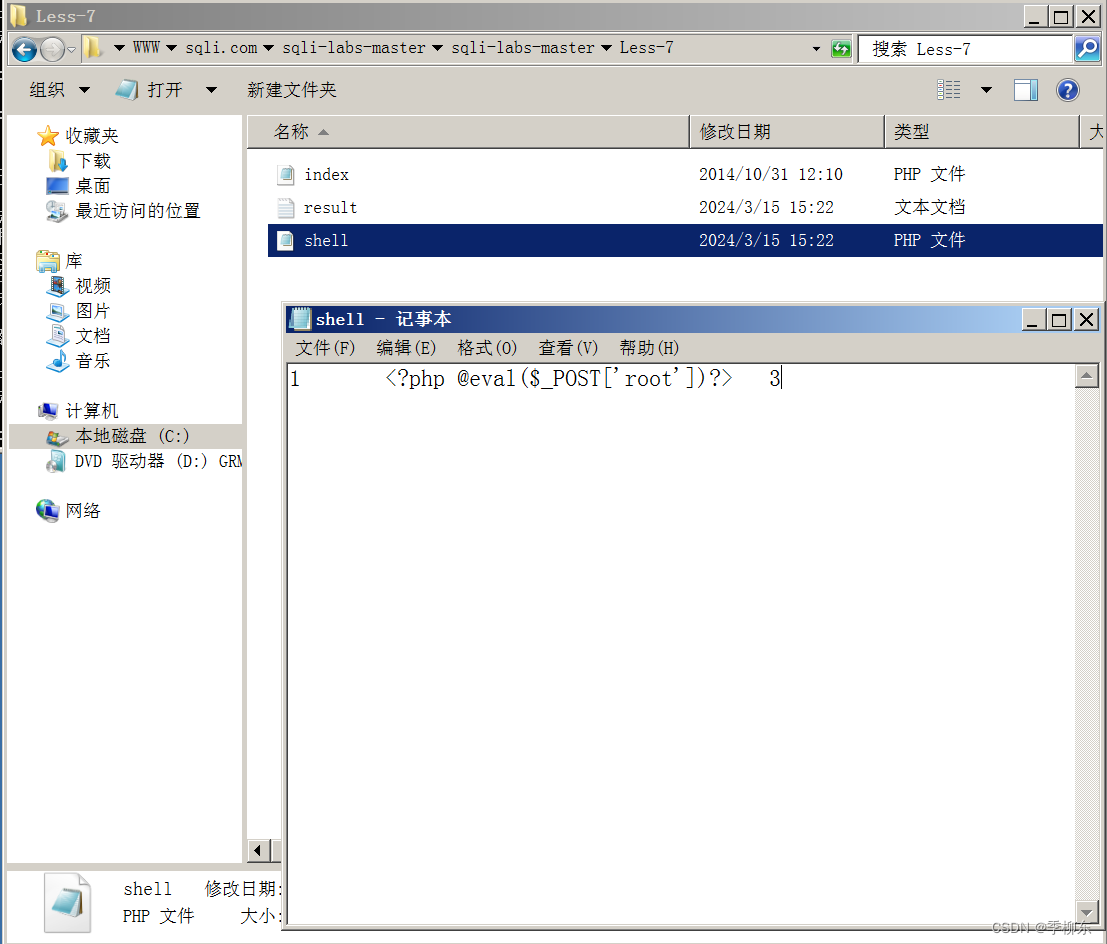This screenshot has height=944, width=1107.
Task: Click the folder icon in the address bar
Action: pos(92,48)
